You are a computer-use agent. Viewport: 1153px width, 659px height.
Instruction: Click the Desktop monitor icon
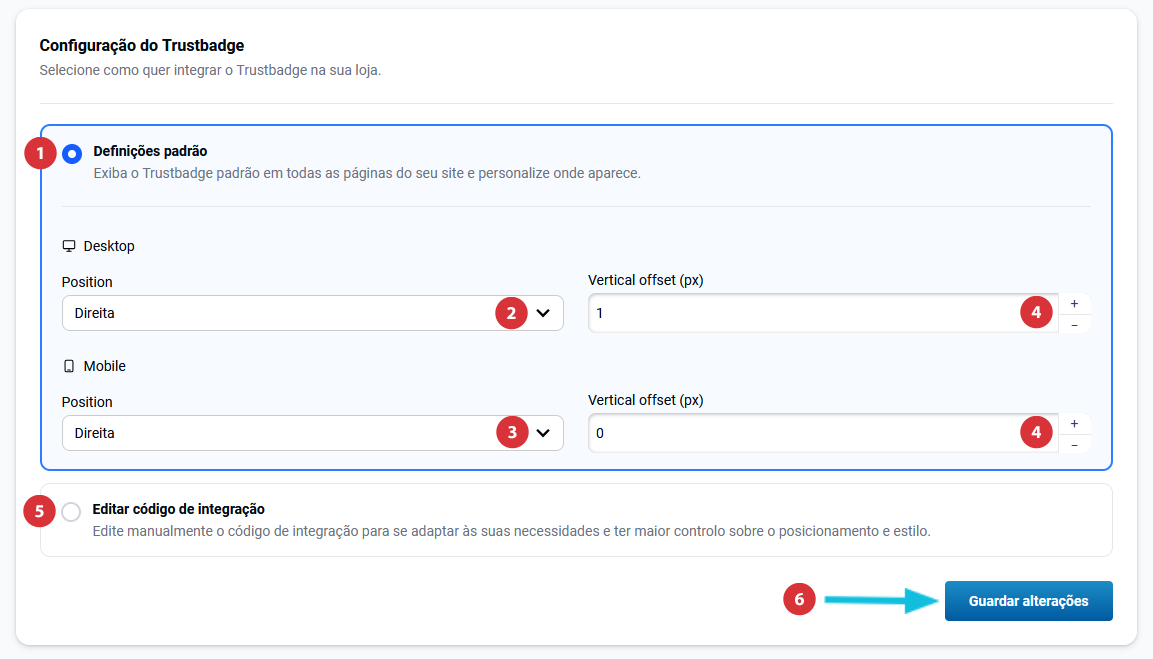point(69,246)
